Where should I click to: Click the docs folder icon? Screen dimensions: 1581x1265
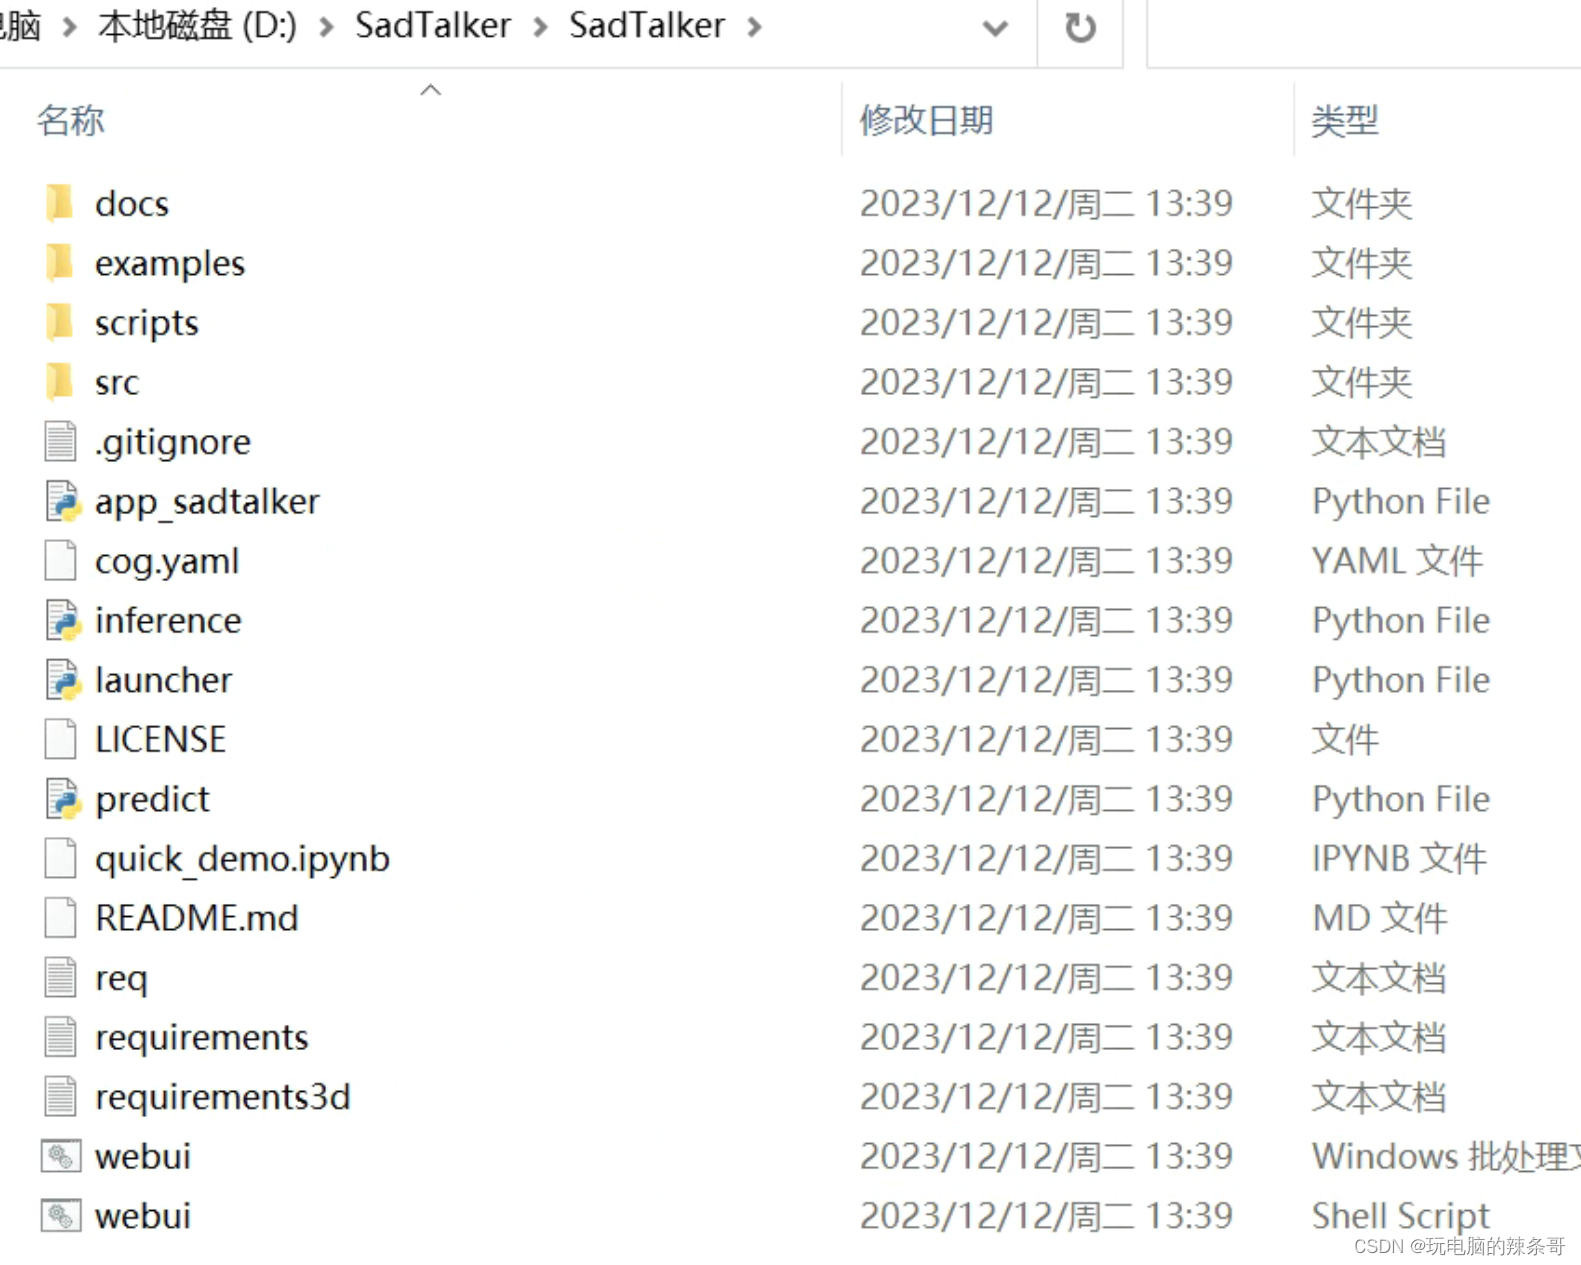60,203
